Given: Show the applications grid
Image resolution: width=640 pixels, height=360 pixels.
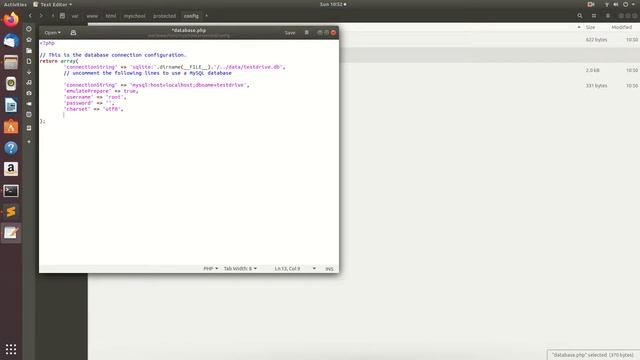Looking at the screenshot, I should point(11,349).
